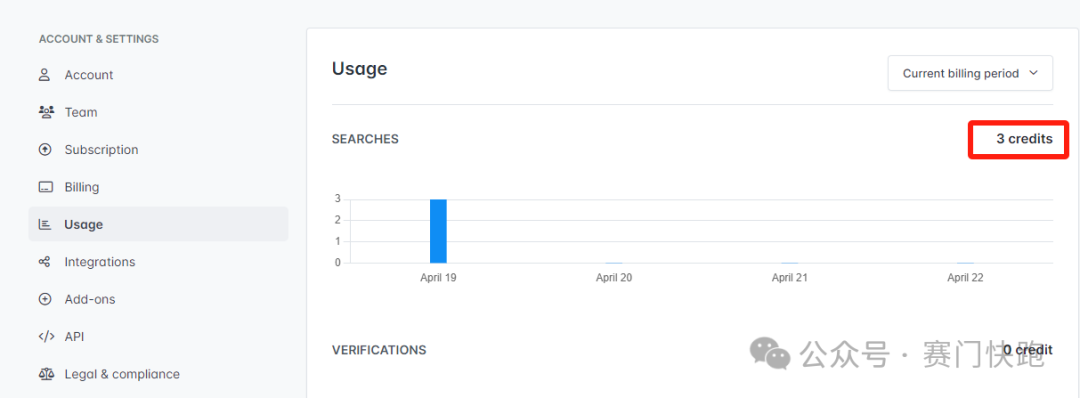Click the Billing card icon

(45, 187)
